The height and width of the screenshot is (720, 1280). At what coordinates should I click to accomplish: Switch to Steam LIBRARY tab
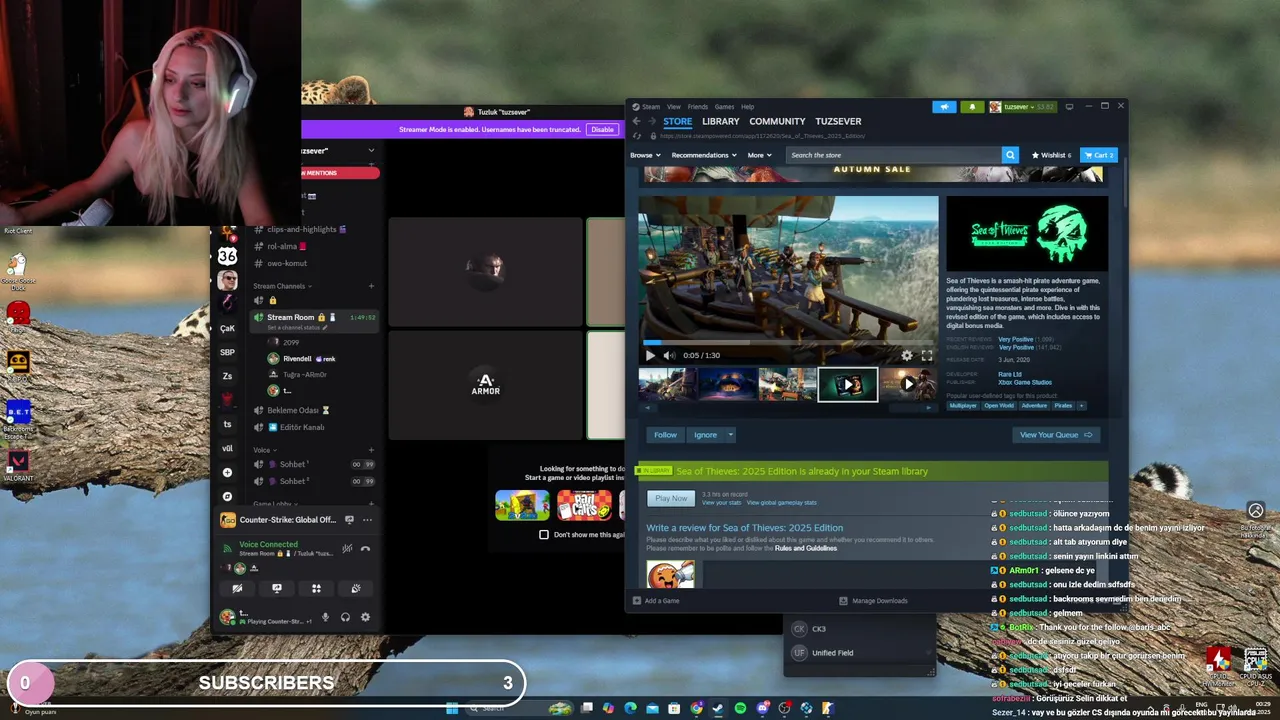point(720,122)
